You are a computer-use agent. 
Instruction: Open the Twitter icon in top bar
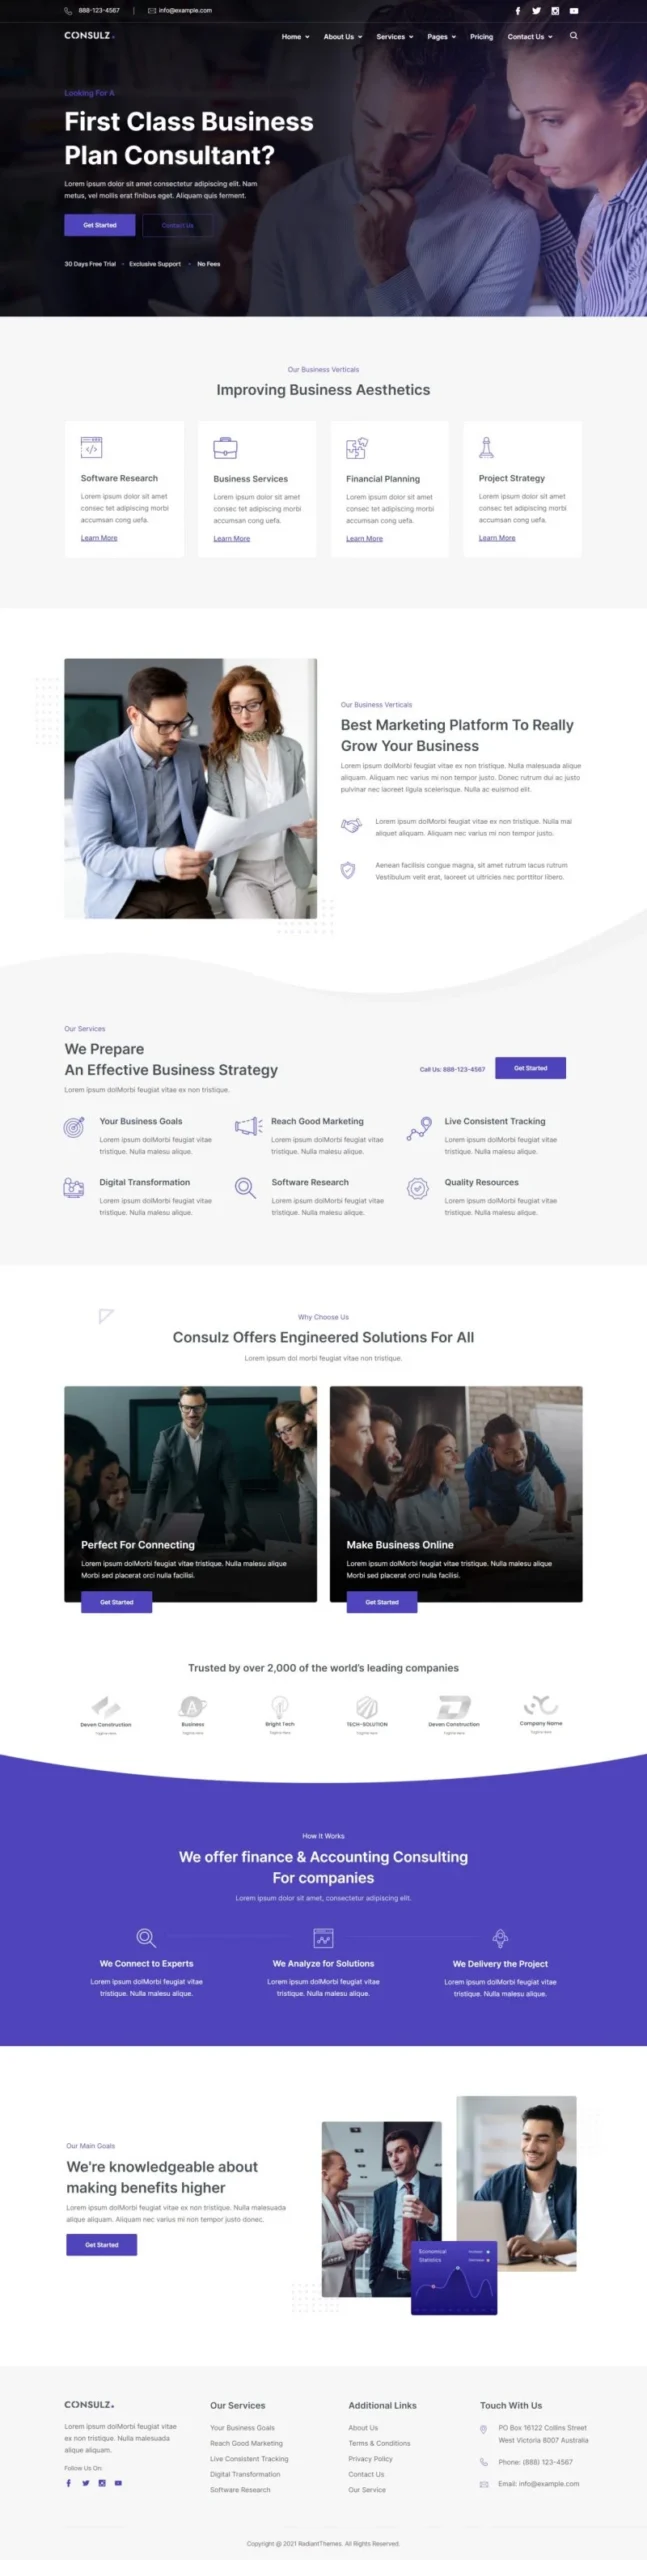[x=536, y=10]
